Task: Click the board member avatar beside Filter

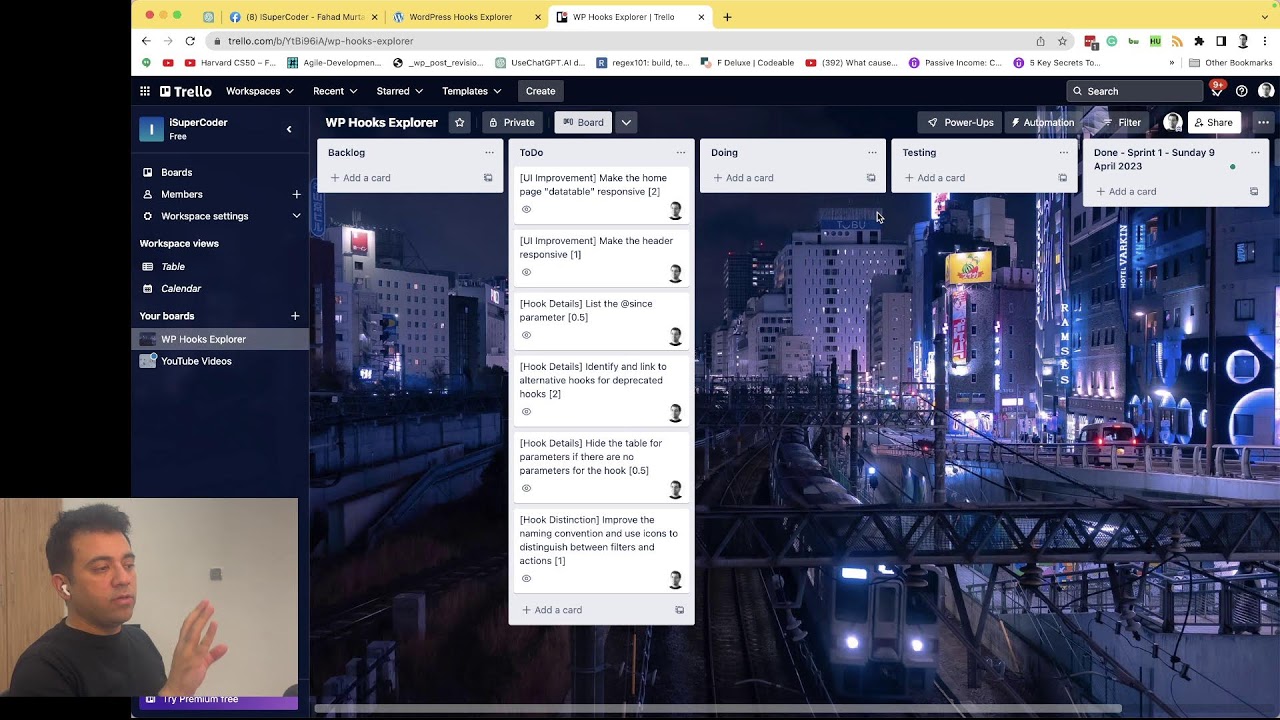Action: pyautogui.click(x=1172, y=122)
